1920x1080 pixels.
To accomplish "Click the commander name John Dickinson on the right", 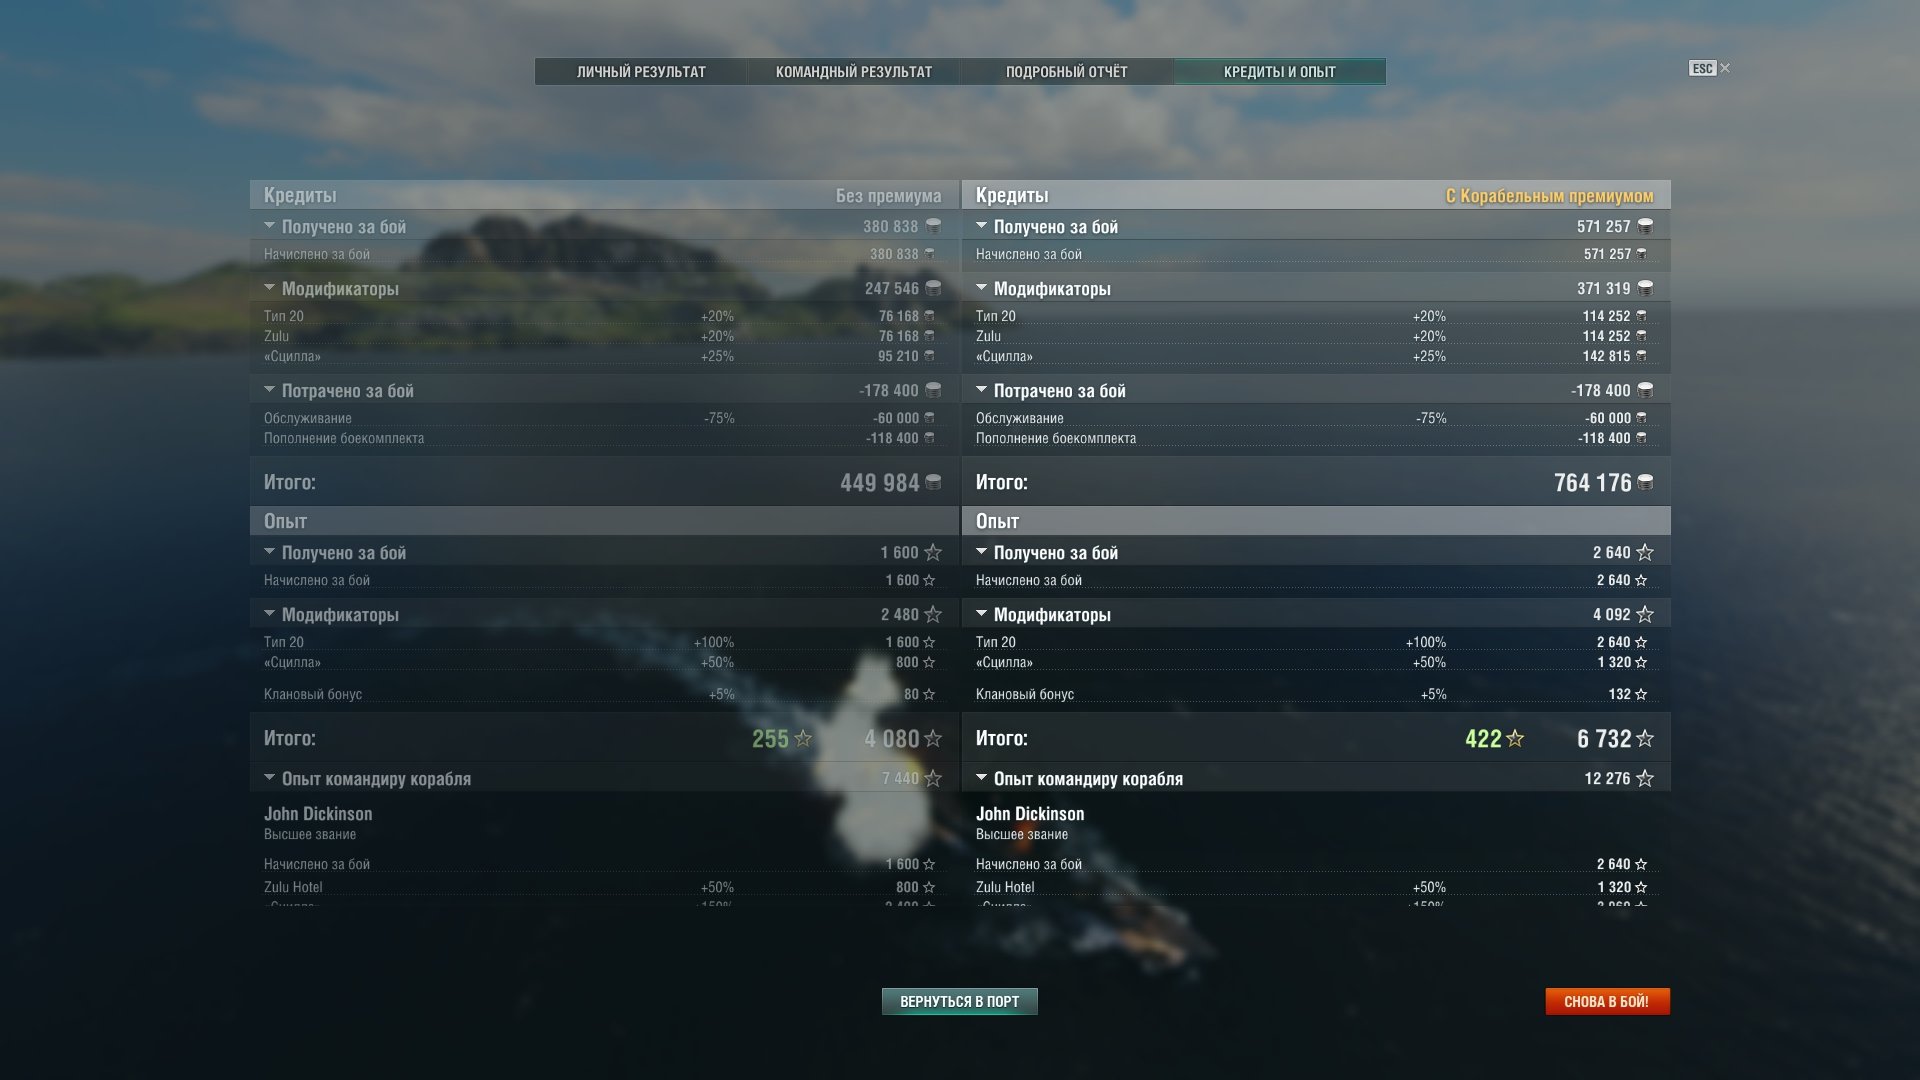I will point(1030,814).
